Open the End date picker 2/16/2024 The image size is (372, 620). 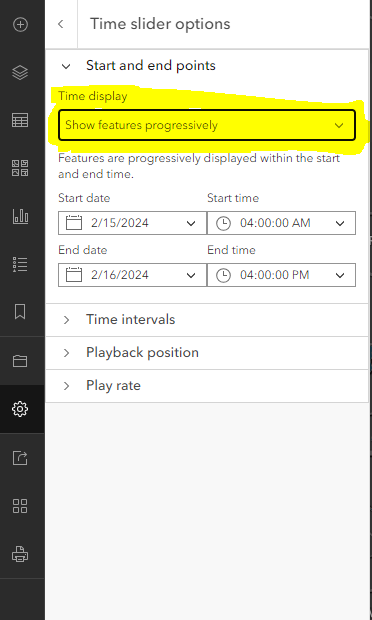click(132, 275)
